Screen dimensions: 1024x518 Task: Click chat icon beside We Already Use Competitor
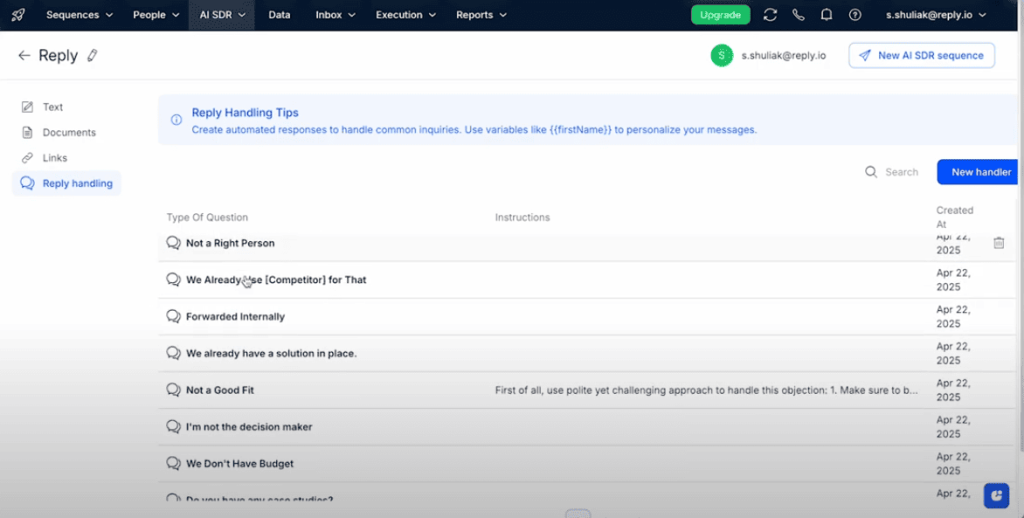coord(173,280)
